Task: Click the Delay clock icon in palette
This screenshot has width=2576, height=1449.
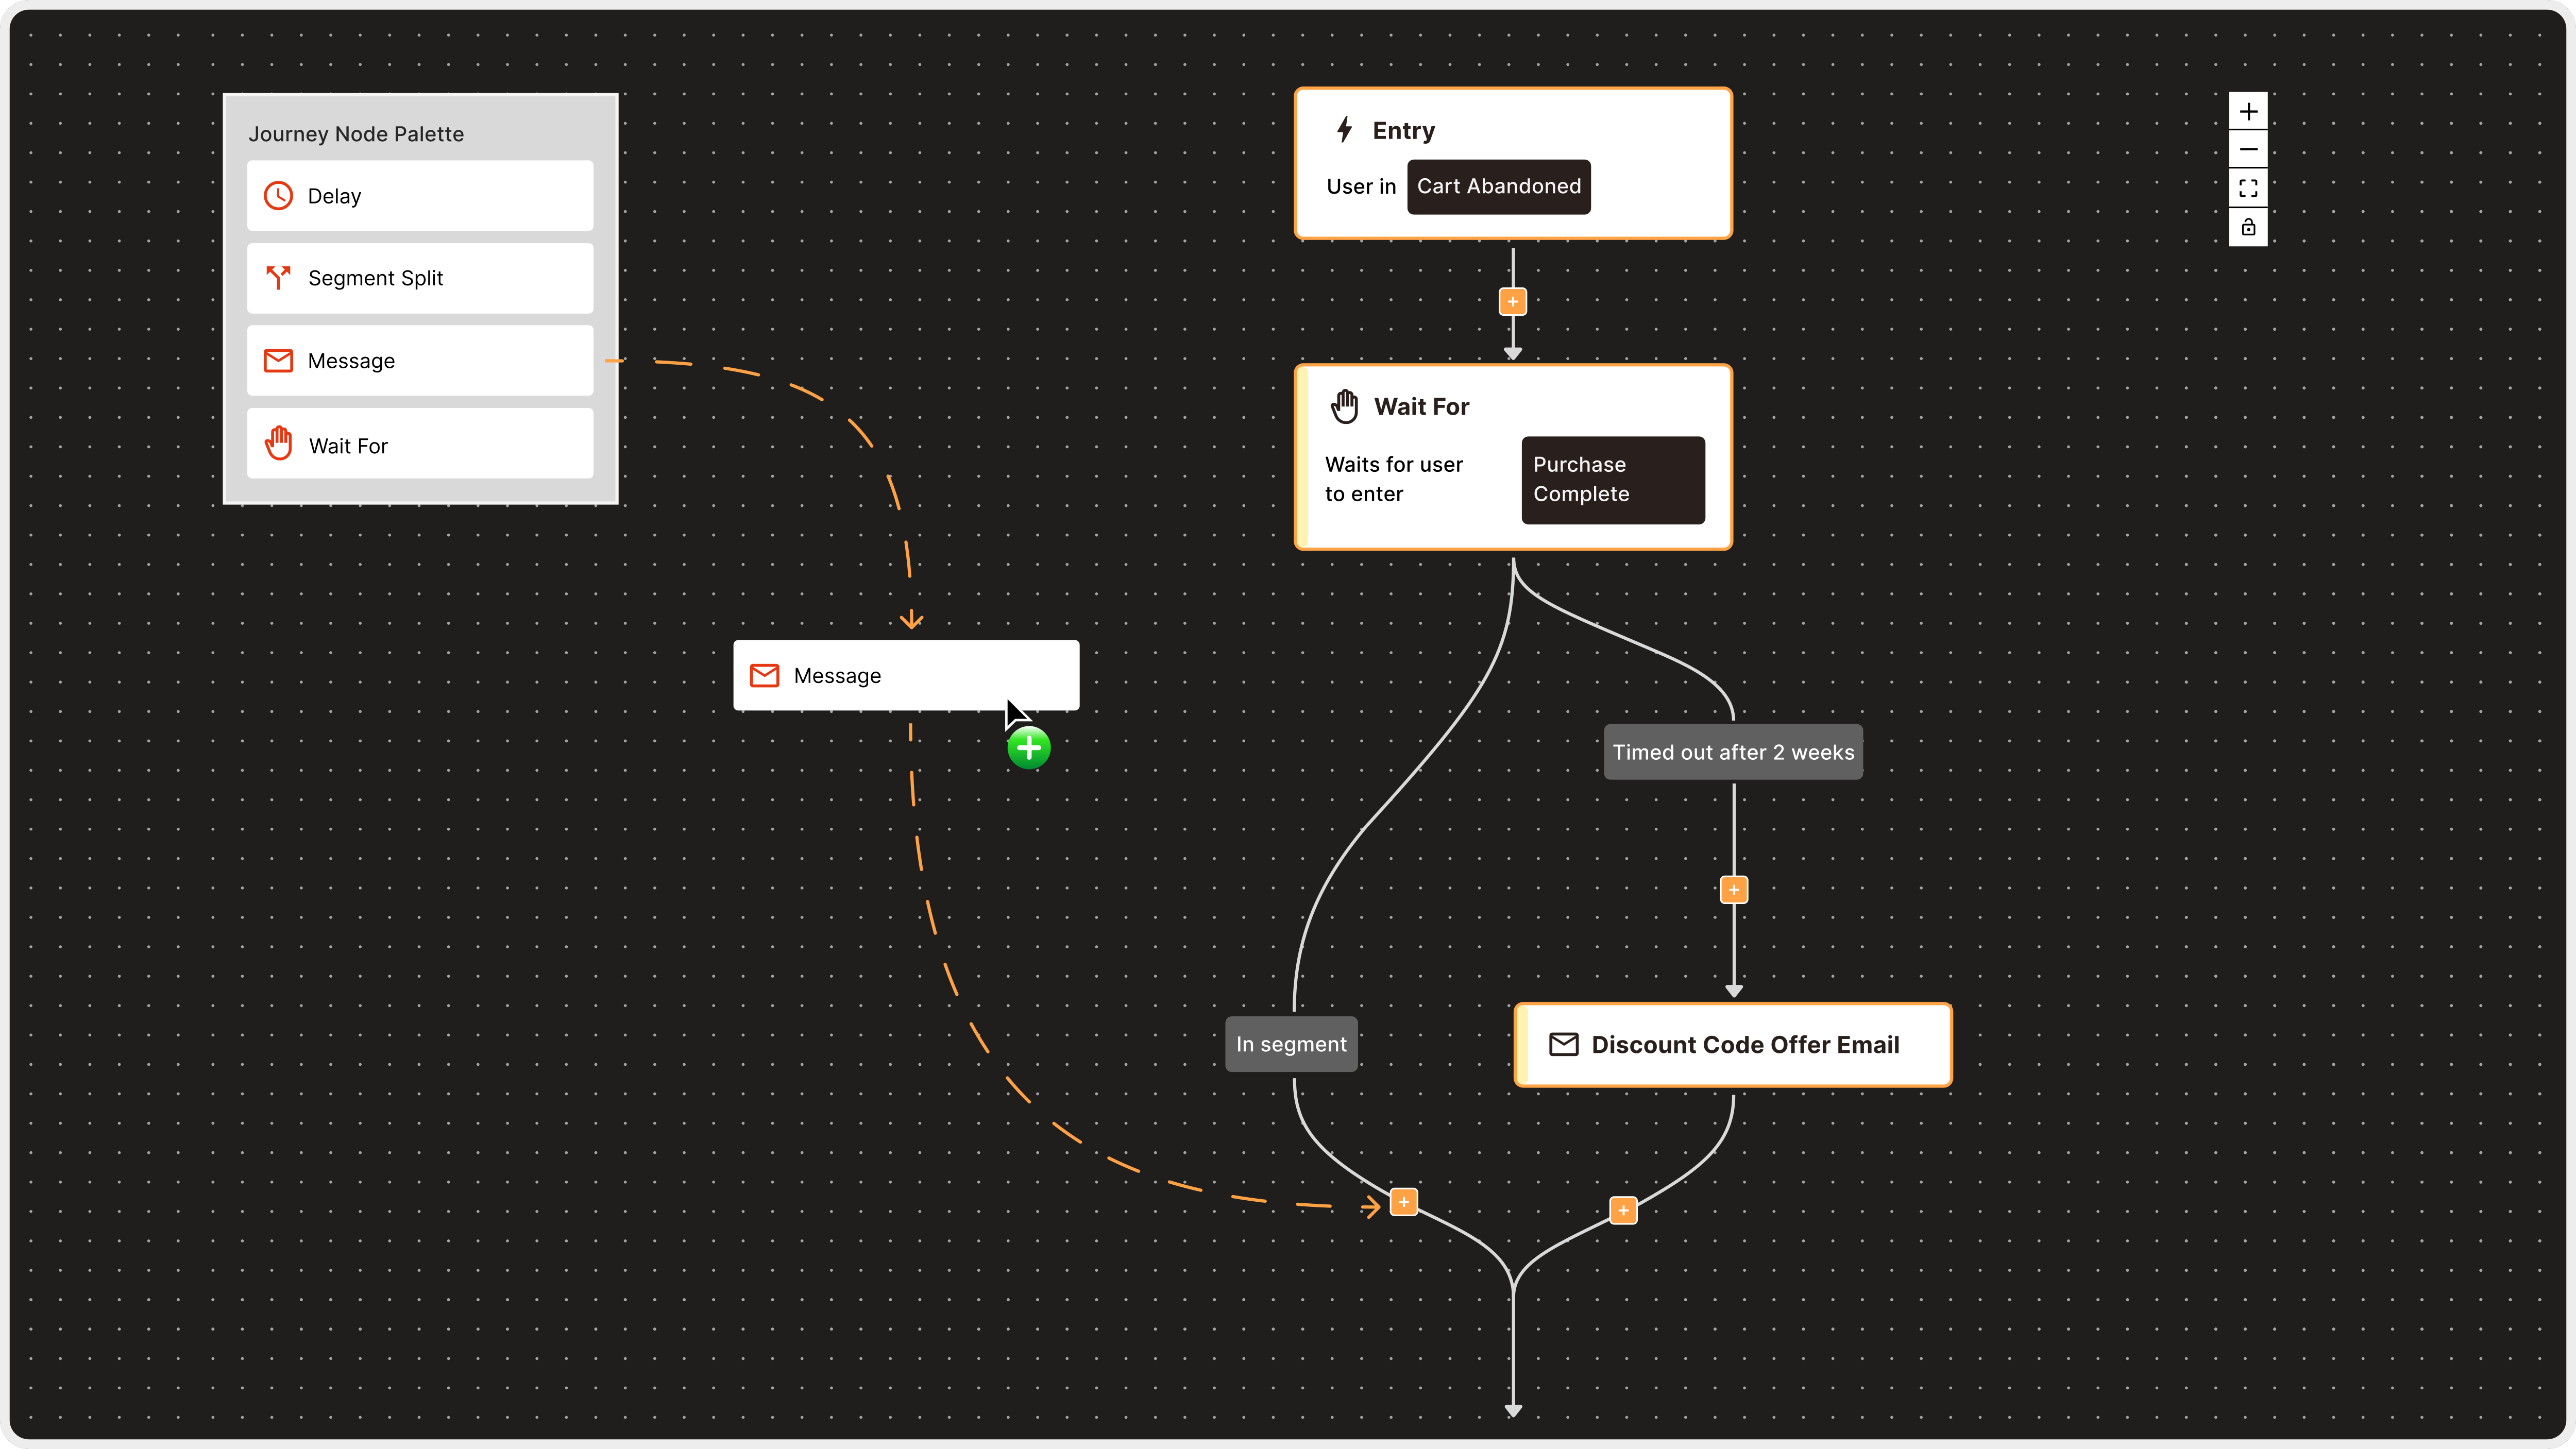Action: click(x=278, y=196)
